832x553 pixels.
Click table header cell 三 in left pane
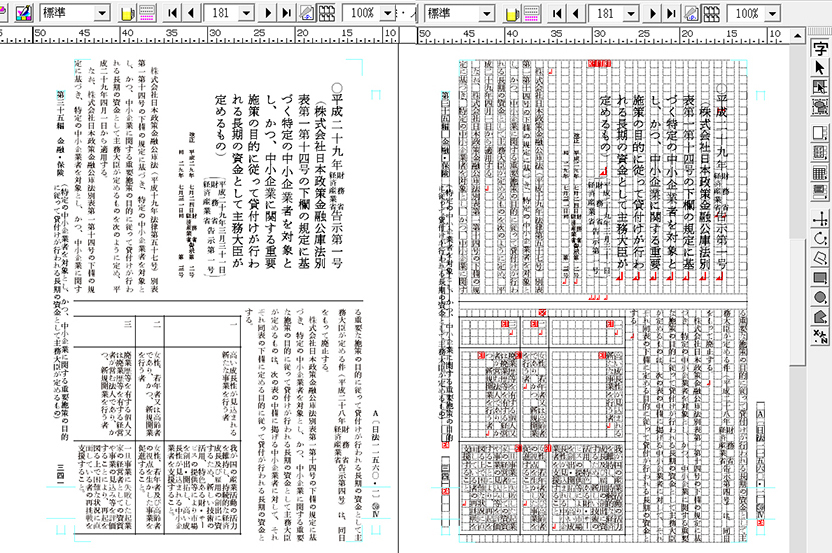128,324
